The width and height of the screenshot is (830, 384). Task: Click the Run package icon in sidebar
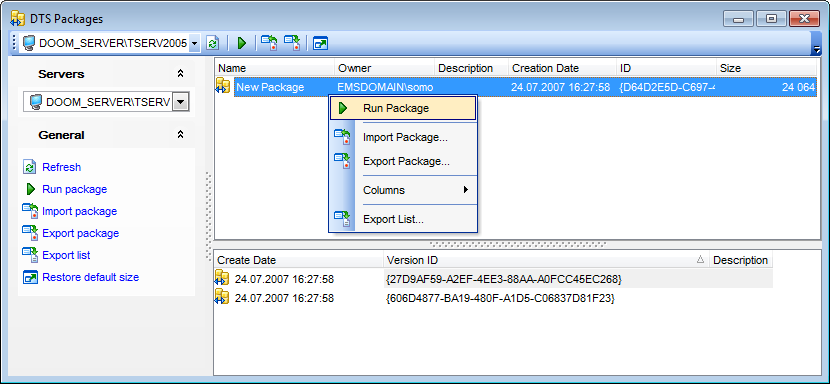point(31,189)
